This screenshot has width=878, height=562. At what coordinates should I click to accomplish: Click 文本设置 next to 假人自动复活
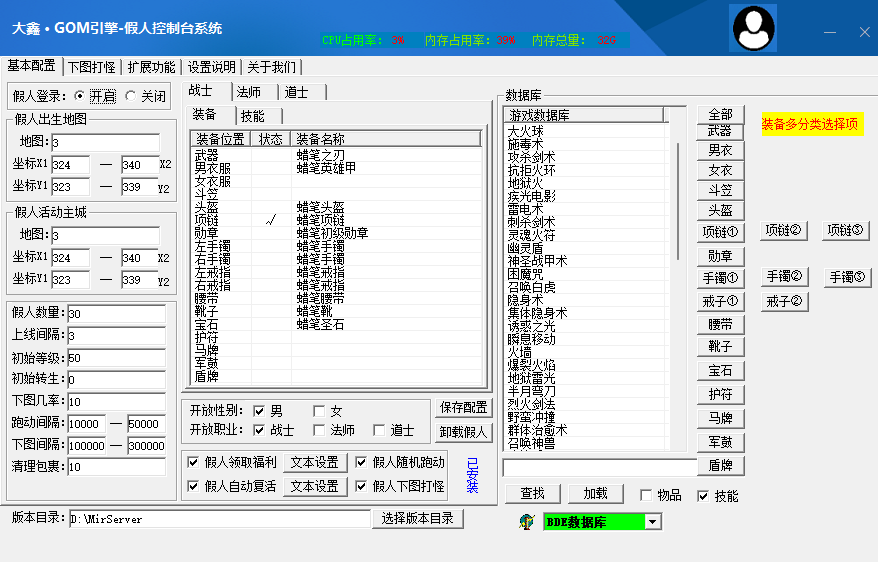coord(315,486)
